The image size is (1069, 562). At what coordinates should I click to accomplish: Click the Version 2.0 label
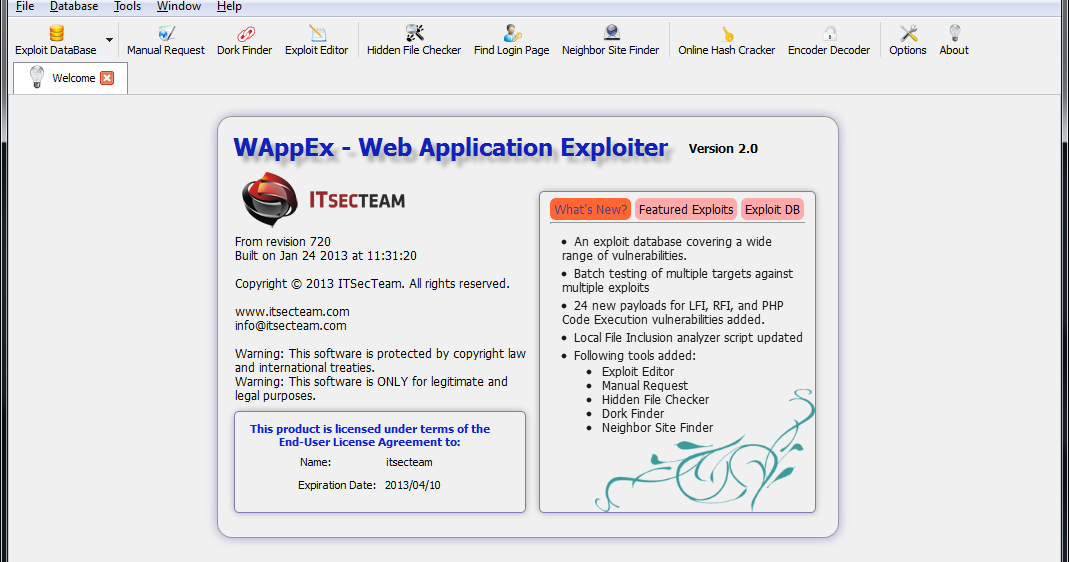click(723, 149)
